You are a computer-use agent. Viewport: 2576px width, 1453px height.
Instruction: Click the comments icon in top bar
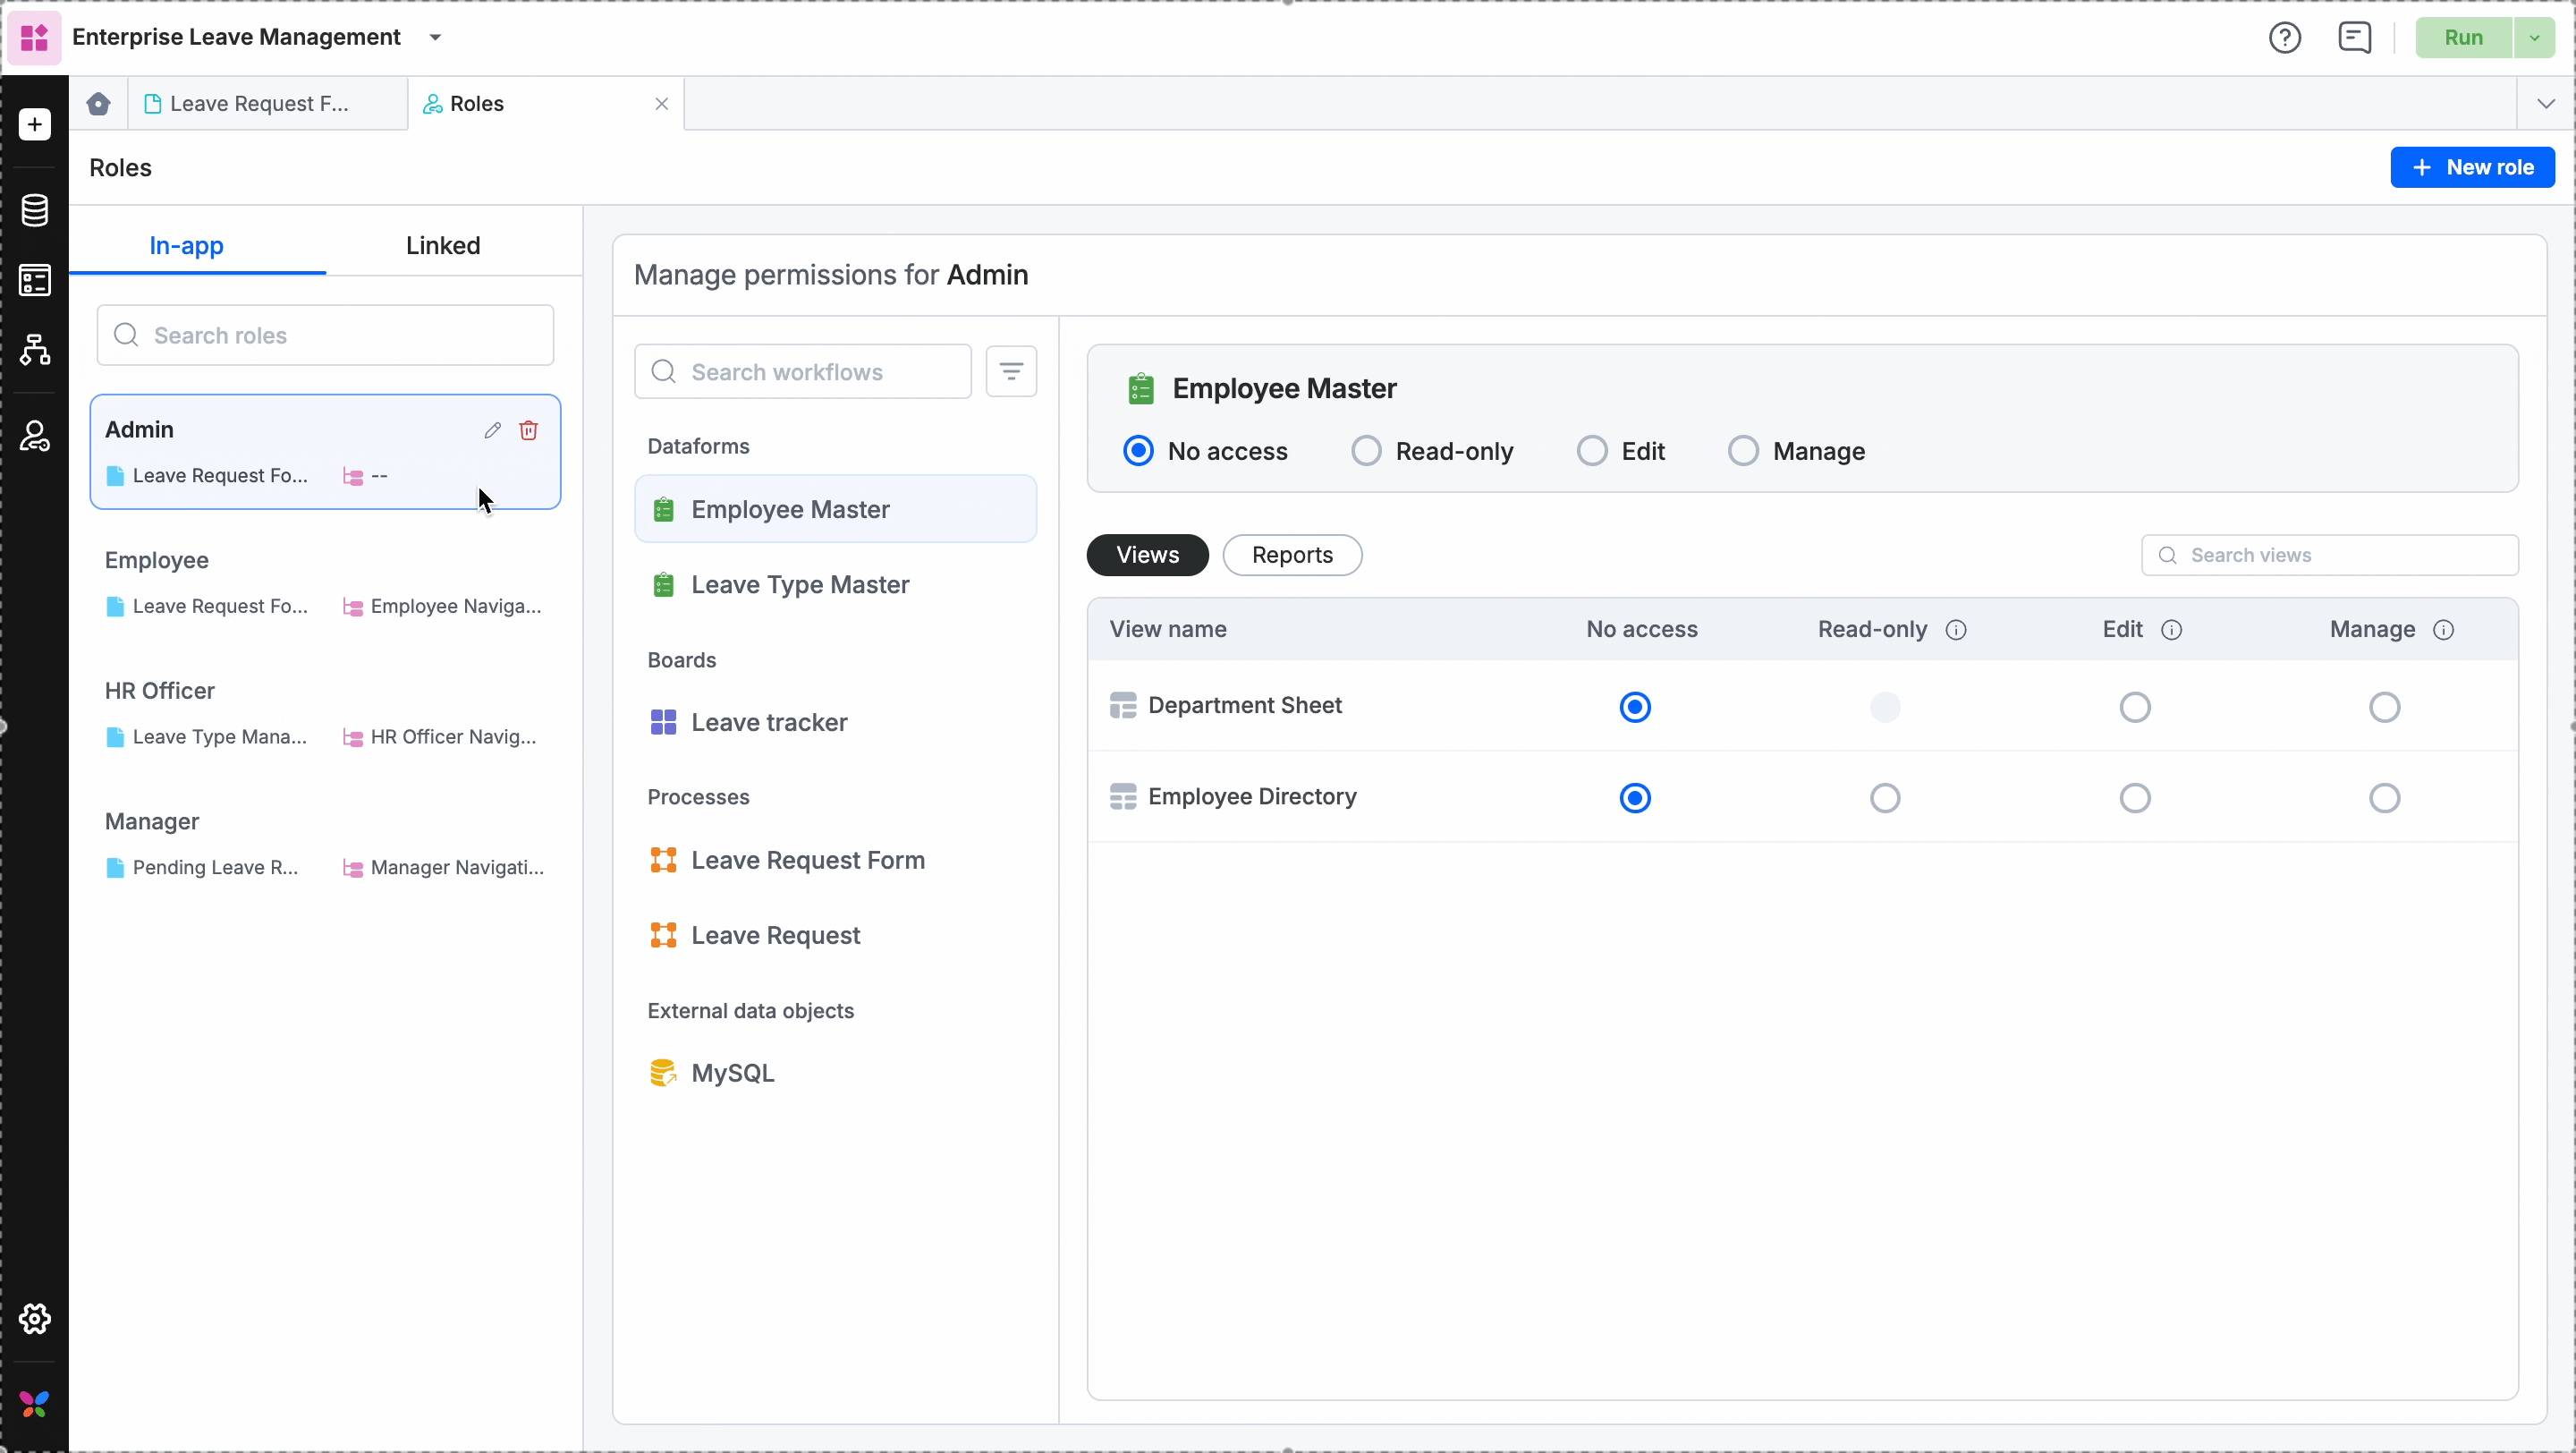(x=2354, y=38)
